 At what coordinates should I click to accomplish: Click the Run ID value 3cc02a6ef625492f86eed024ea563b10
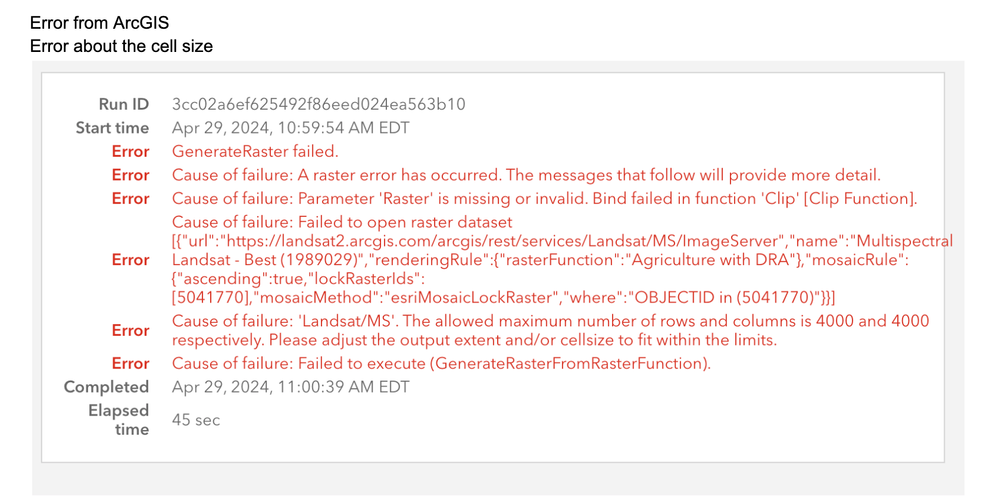coord(318,104)
